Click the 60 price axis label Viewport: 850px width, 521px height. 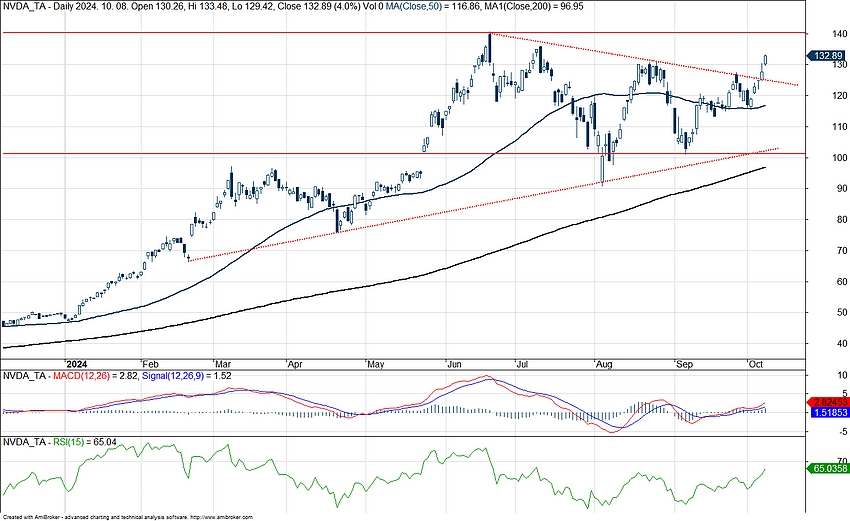coord(842,281)
